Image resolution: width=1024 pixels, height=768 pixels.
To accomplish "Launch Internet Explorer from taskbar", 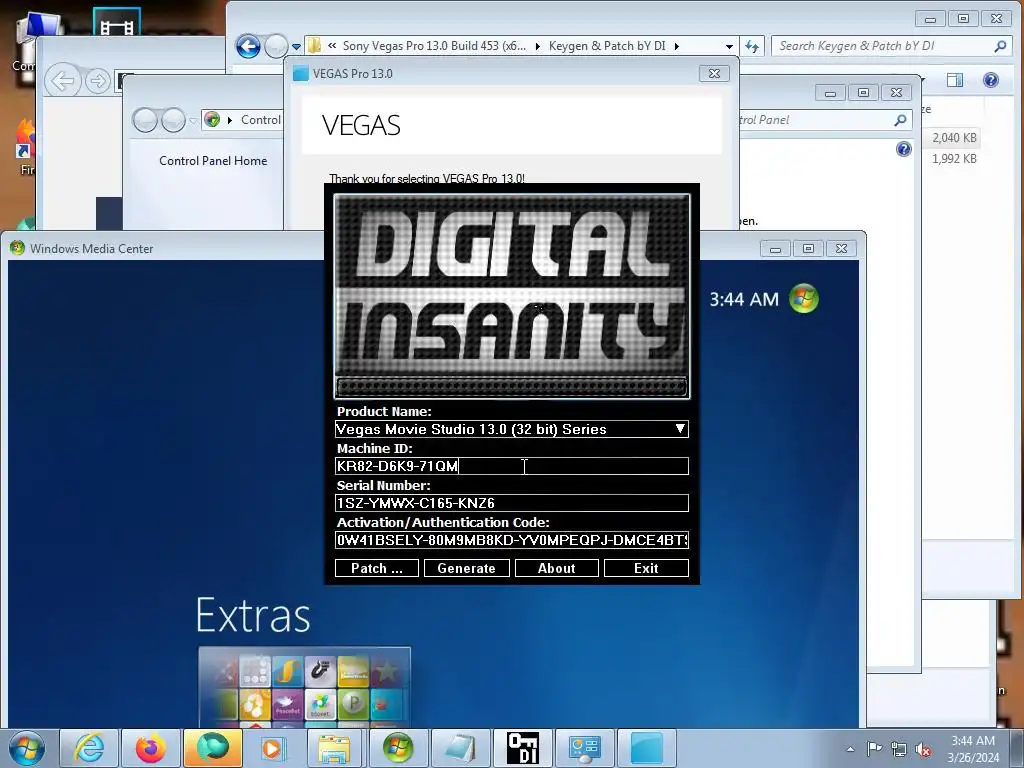I will click(89, 748).
